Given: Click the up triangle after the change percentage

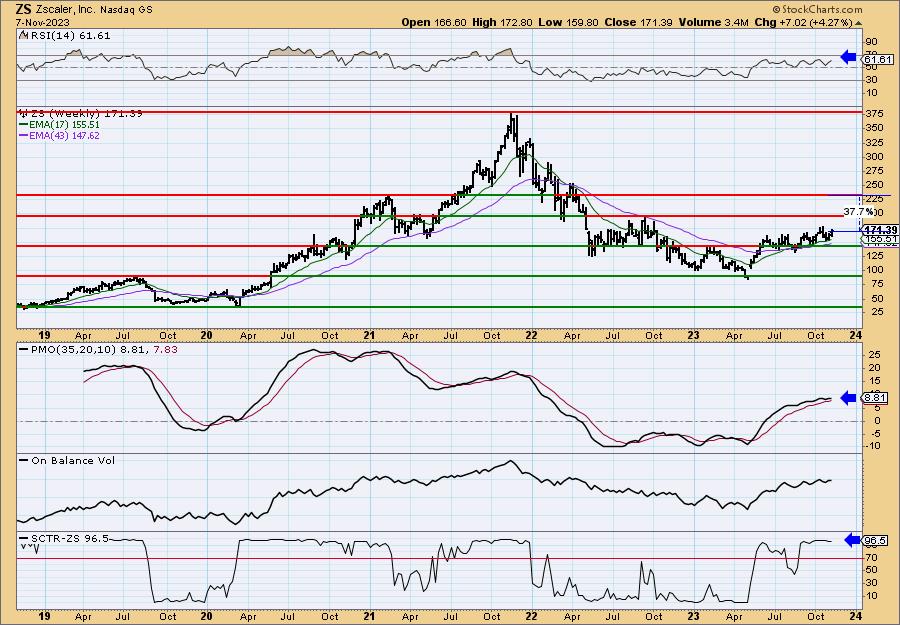Looking at the screenshot, I should 858,23.
